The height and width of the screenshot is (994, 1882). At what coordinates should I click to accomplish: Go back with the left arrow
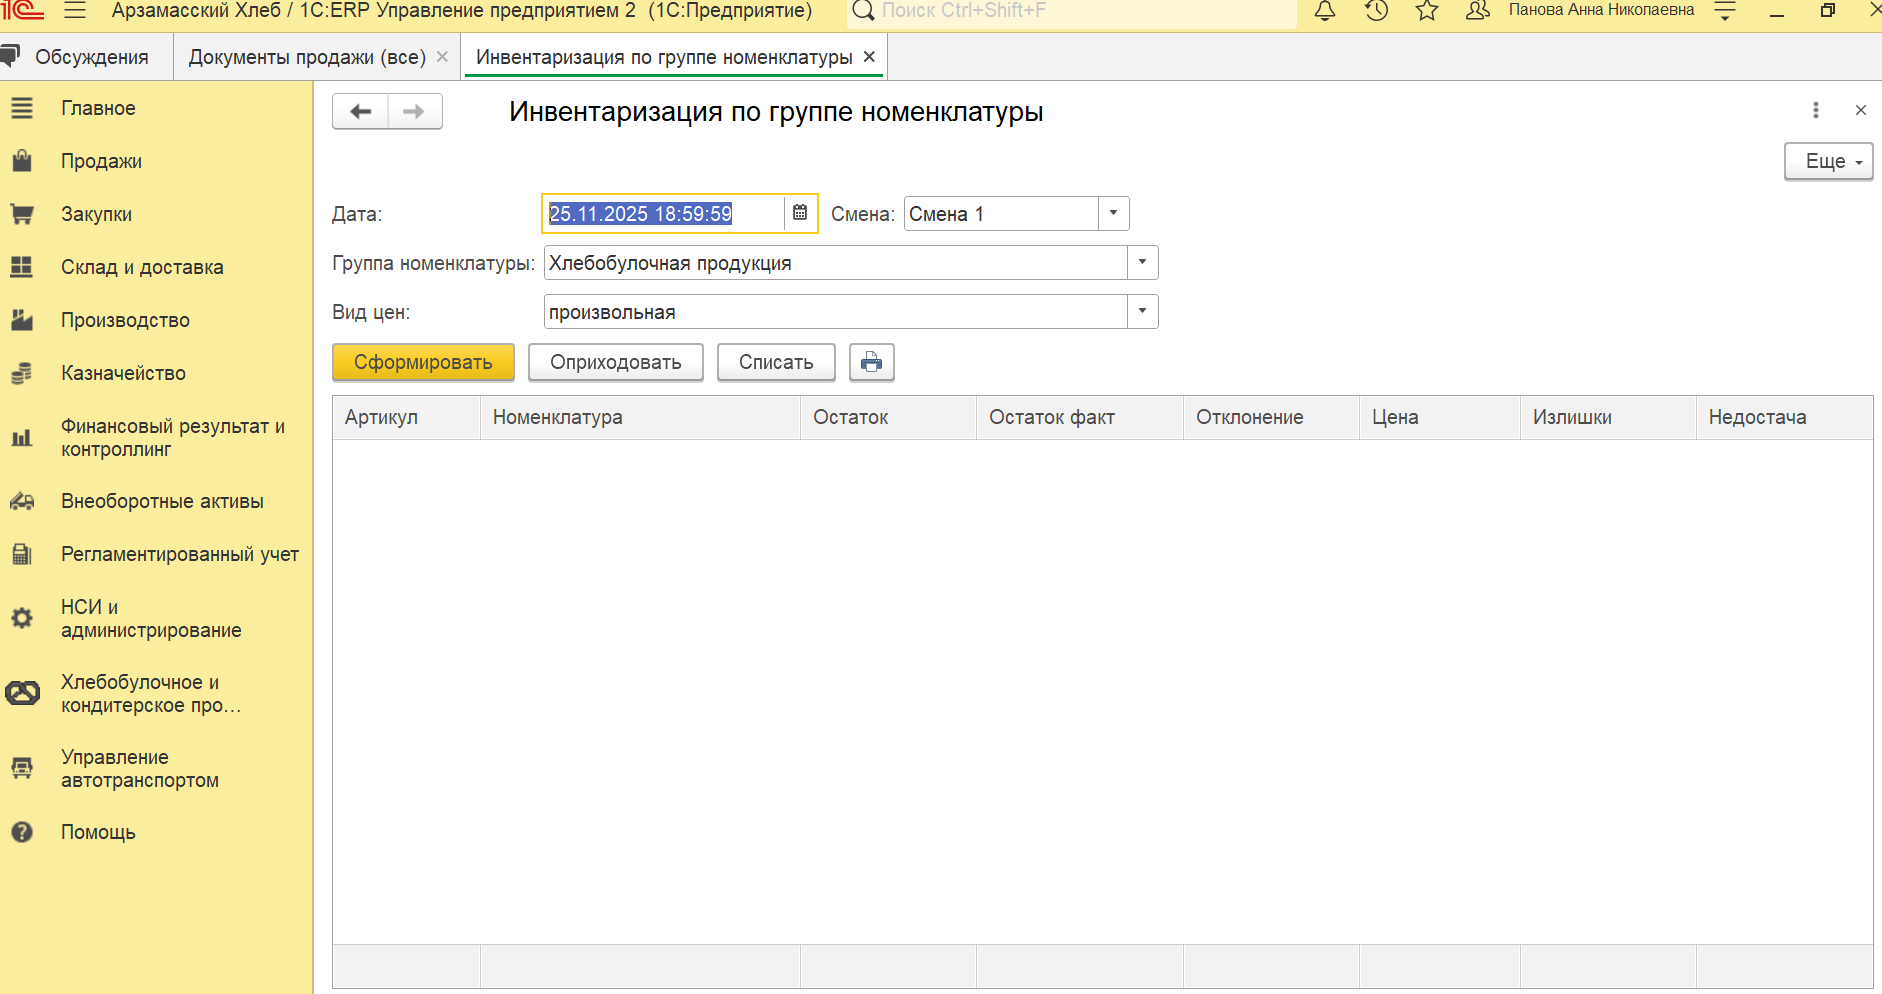pyautogui.click(x=361, y=111)
